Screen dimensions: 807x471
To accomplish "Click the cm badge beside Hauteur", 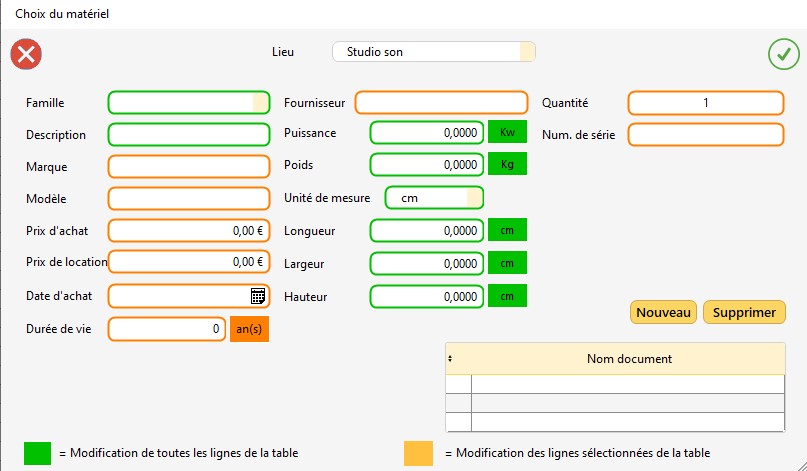I will point(507,297).
